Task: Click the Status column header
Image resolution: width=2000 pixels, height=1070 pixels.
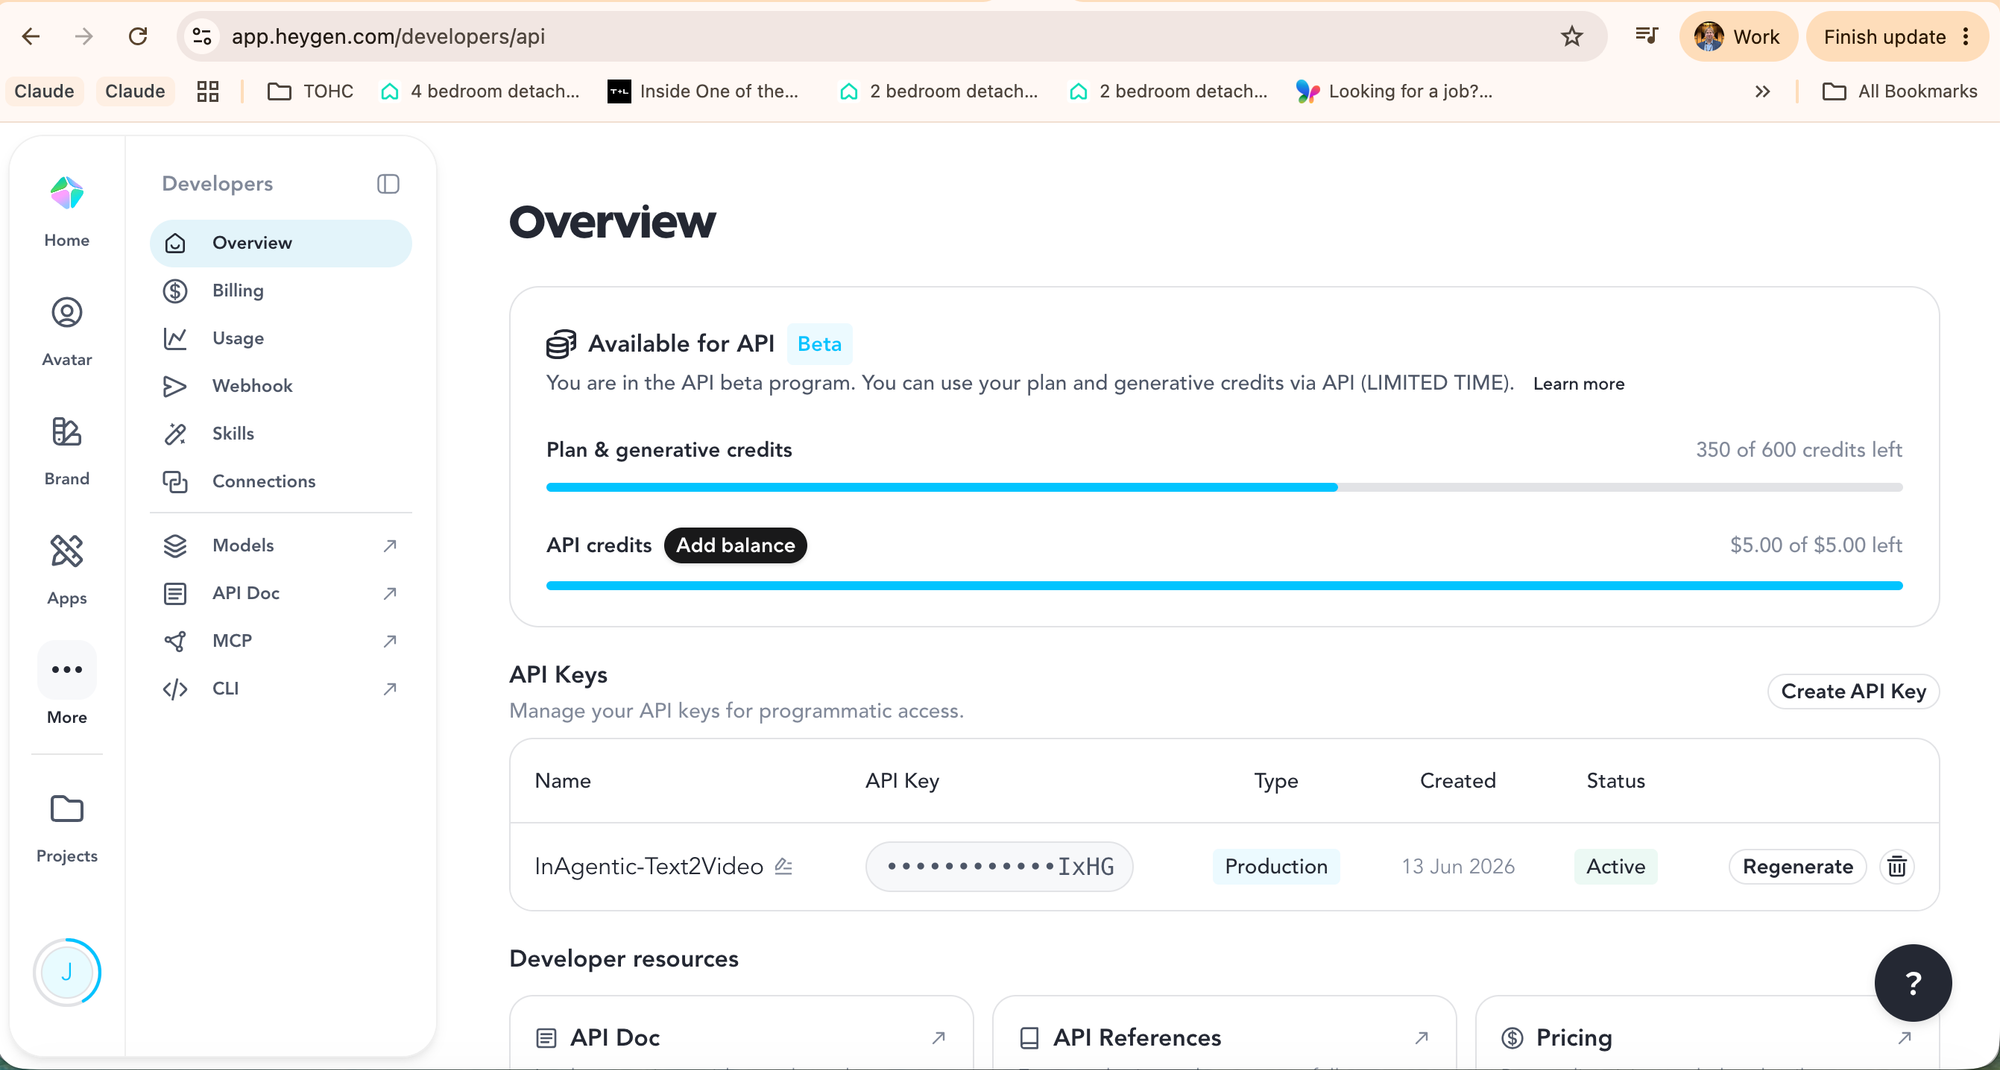Action: pyautogui.click(x=1615, y=781)
